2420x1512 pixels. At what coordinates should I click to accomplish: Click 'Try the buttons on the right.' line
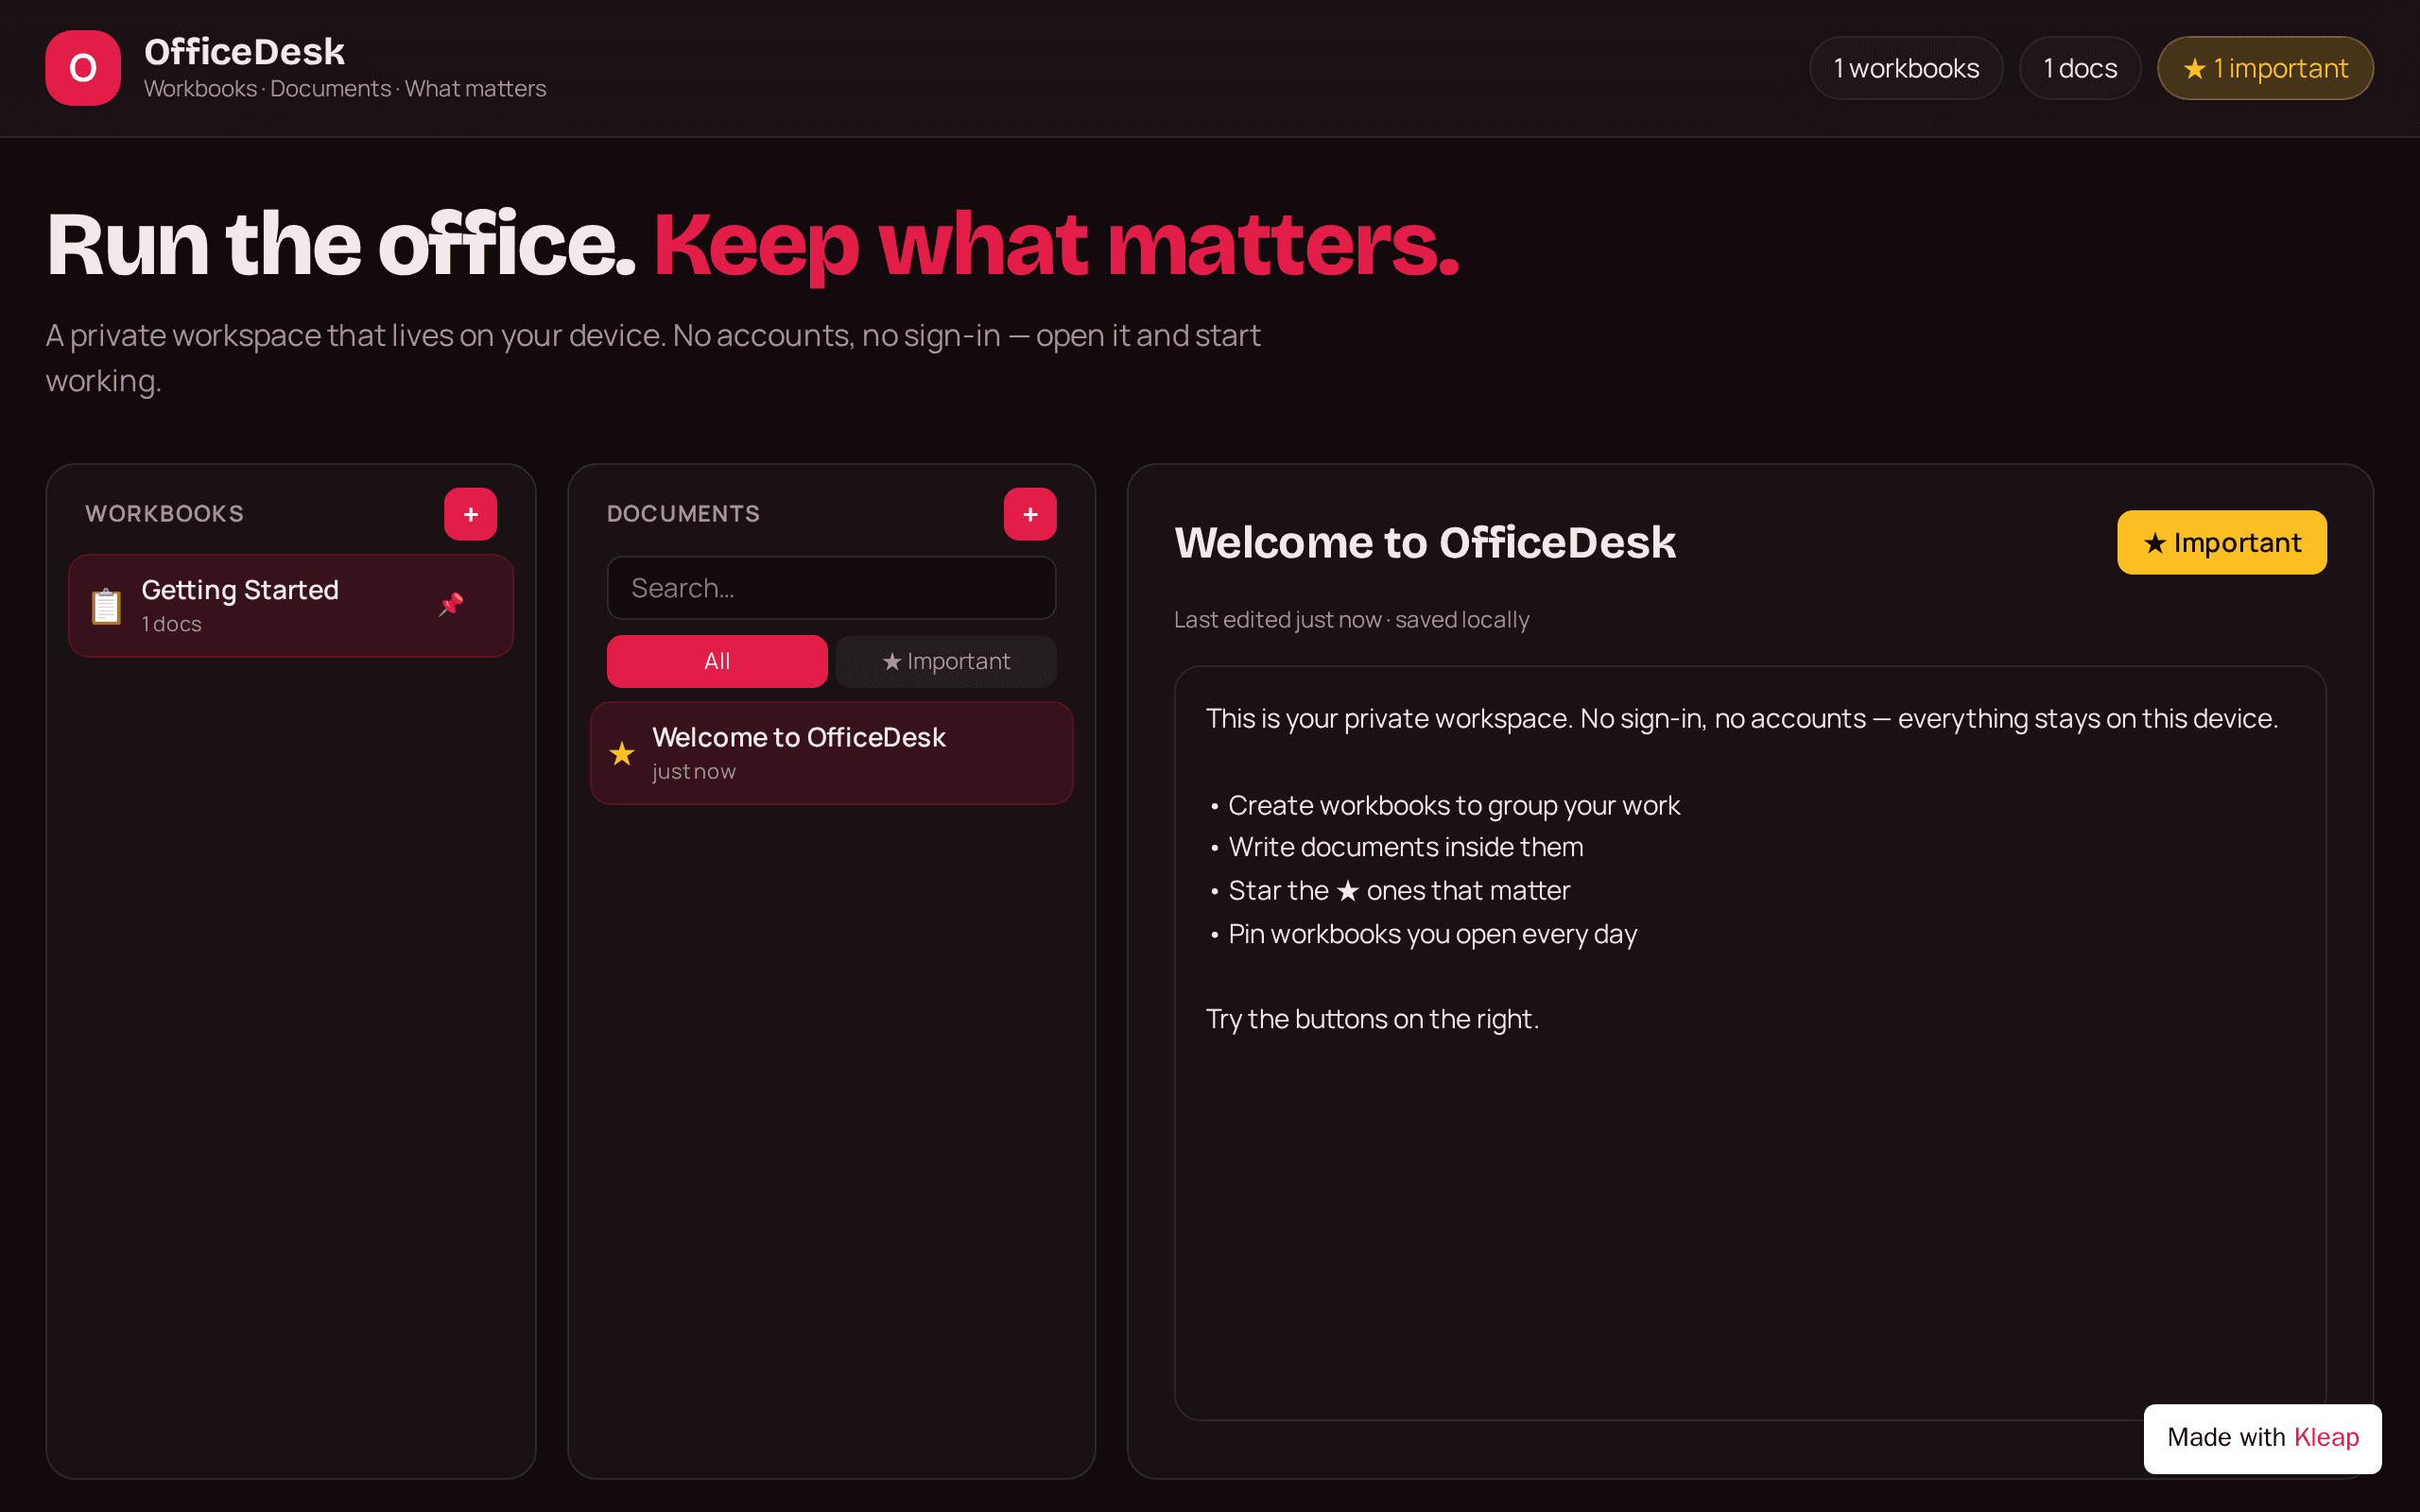[1372, 1019]
